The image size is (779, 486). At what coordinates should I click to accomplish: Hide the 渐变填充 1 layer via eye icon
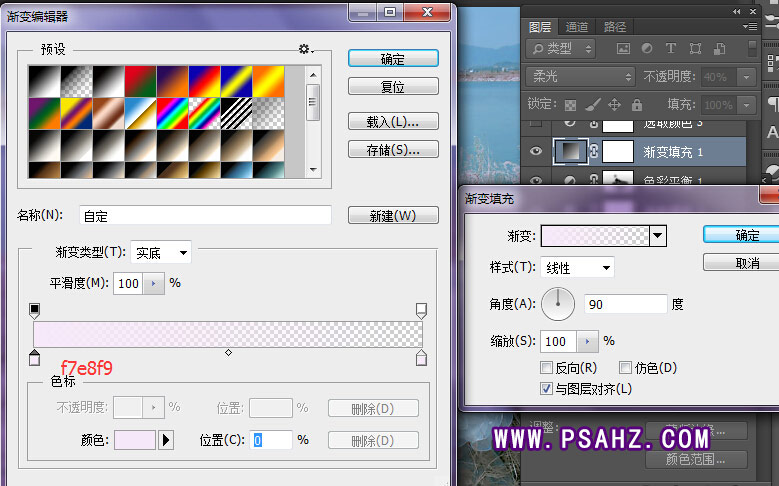click(535, 151)
